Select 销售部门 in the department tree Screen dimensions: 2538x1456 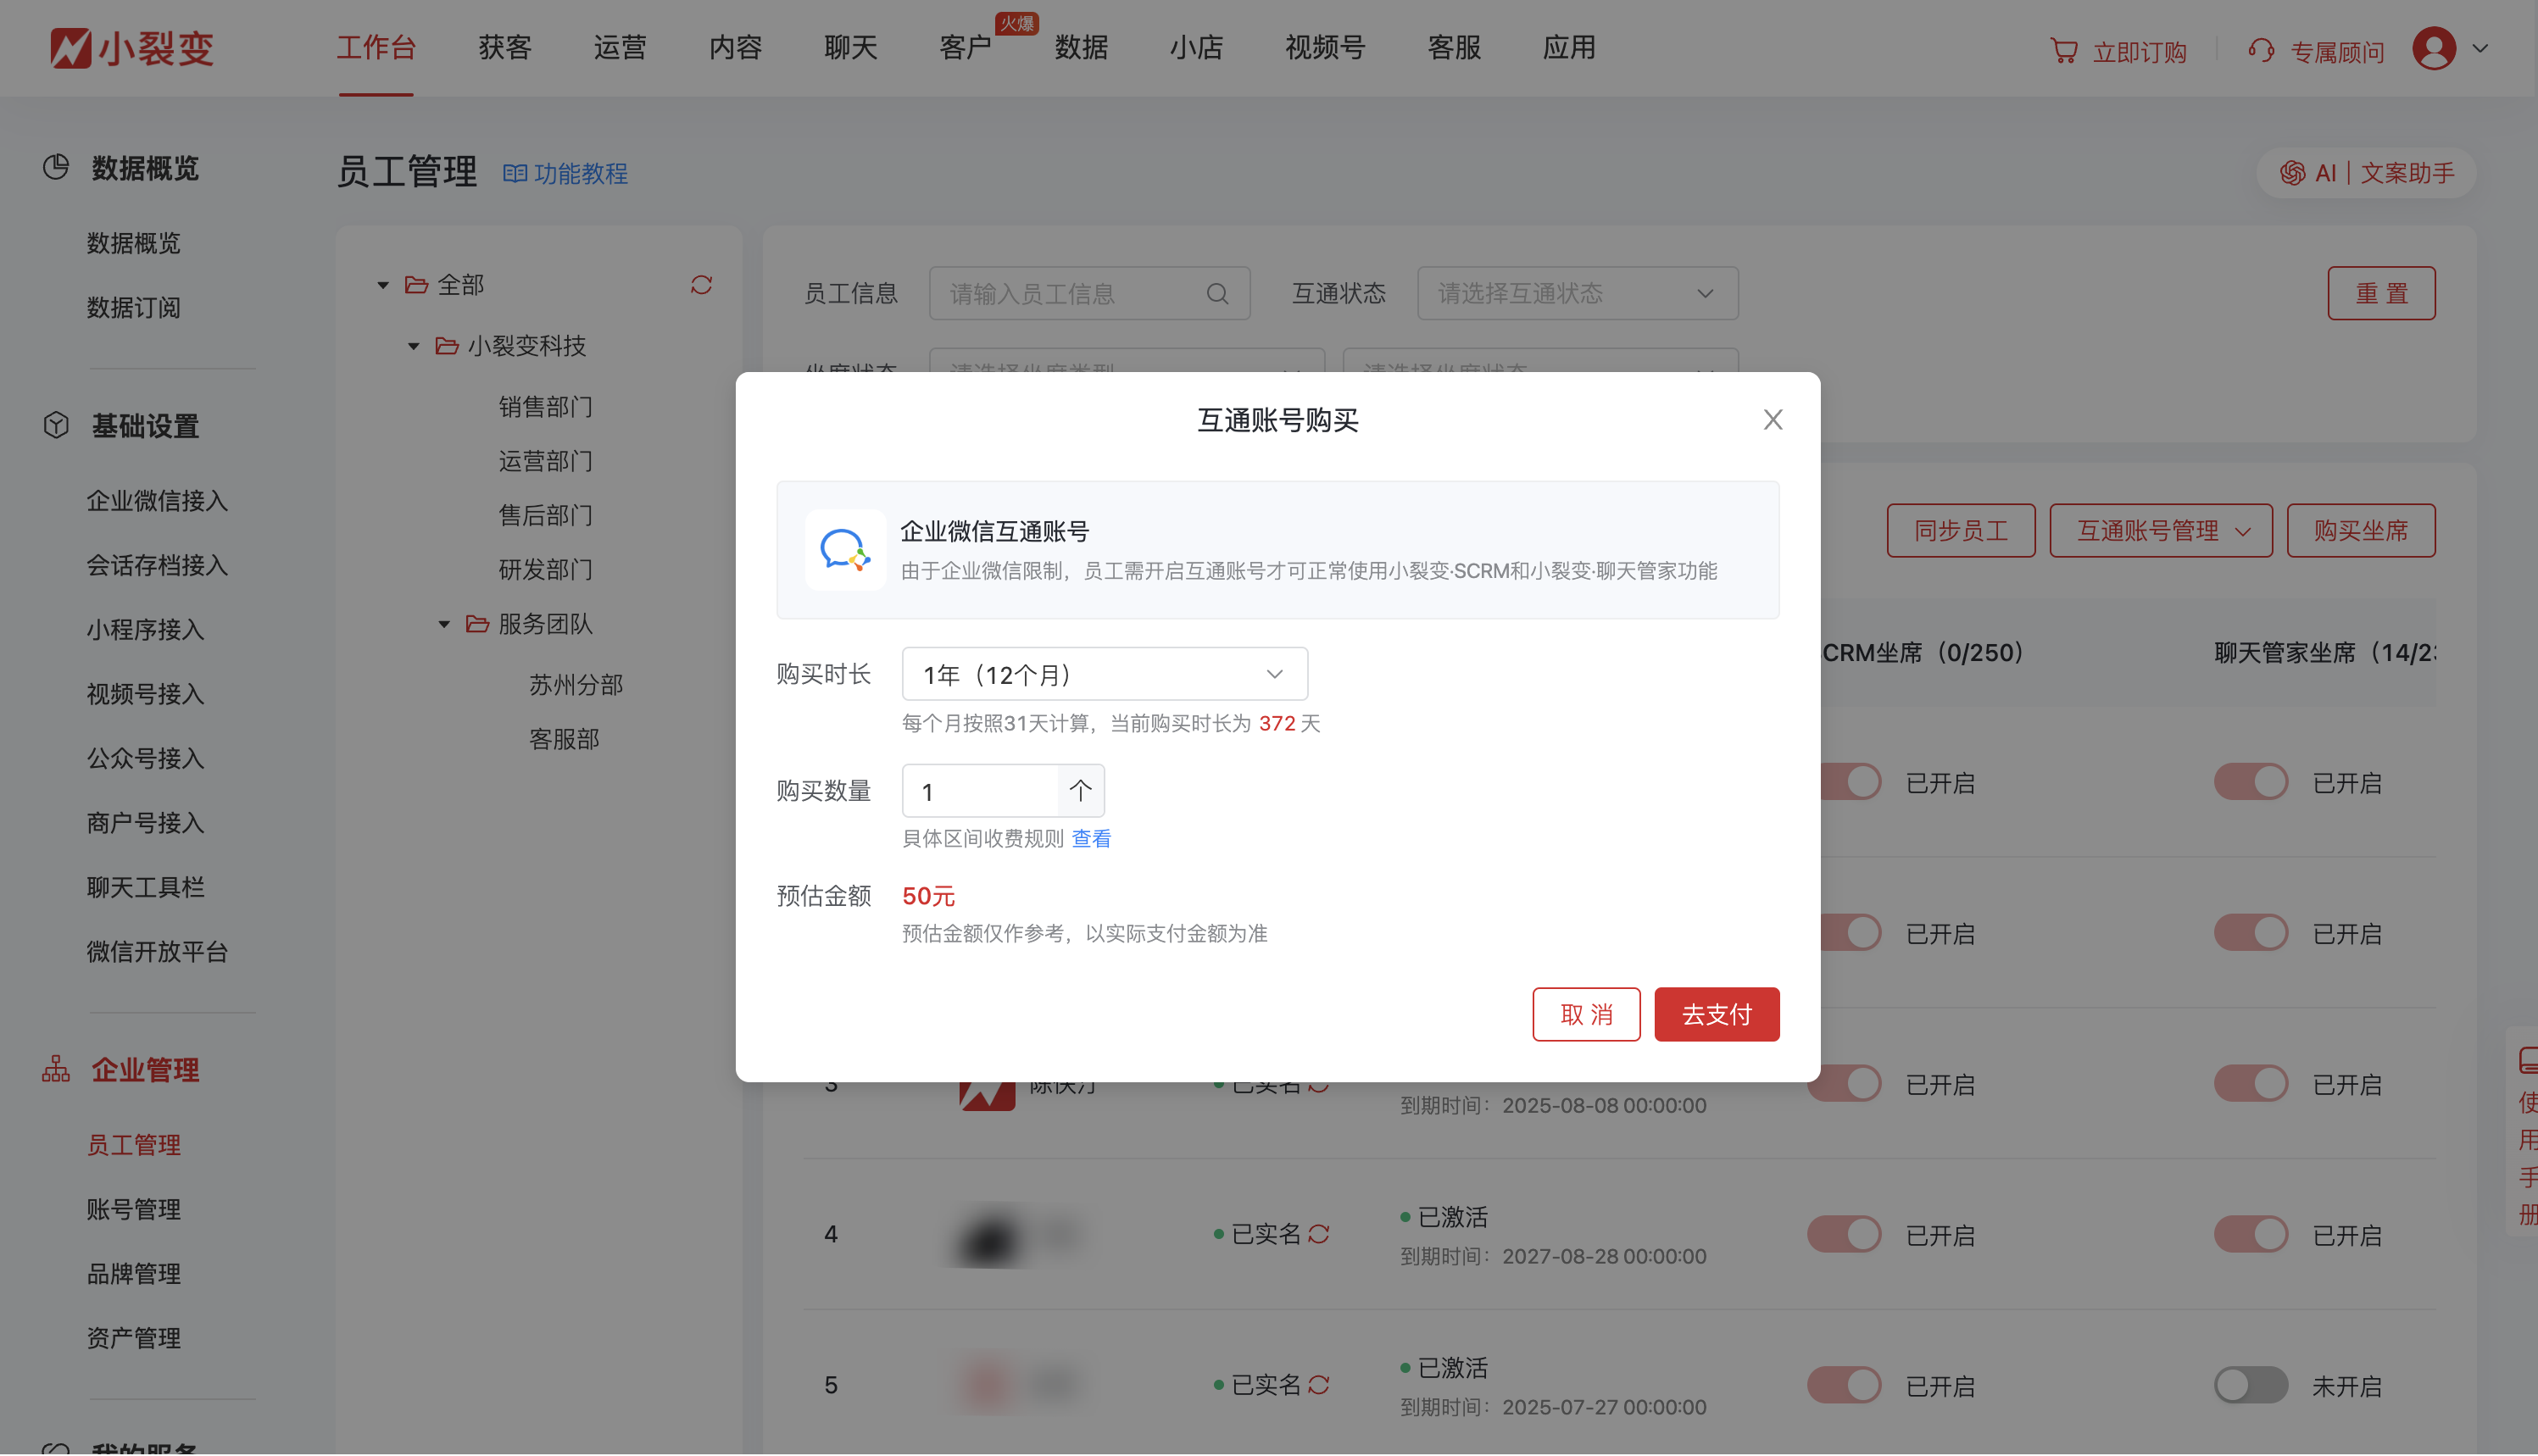coord(546,407)
